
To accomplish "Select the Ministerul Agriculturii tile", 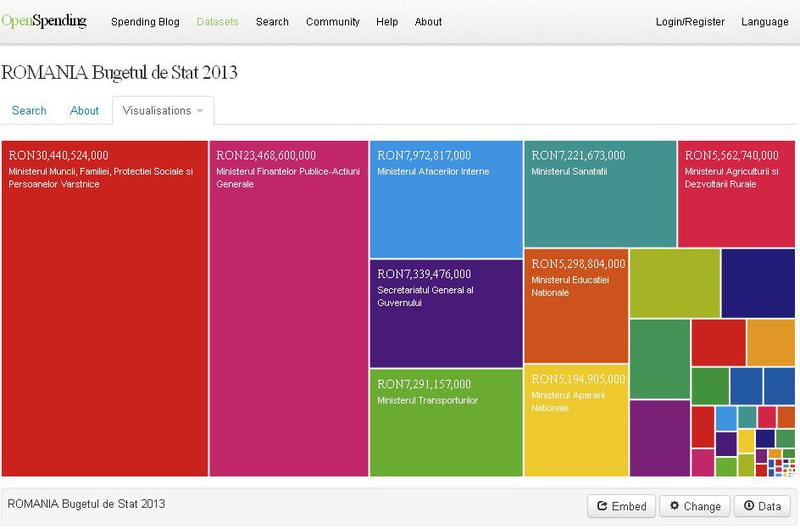I will [736, 194].
